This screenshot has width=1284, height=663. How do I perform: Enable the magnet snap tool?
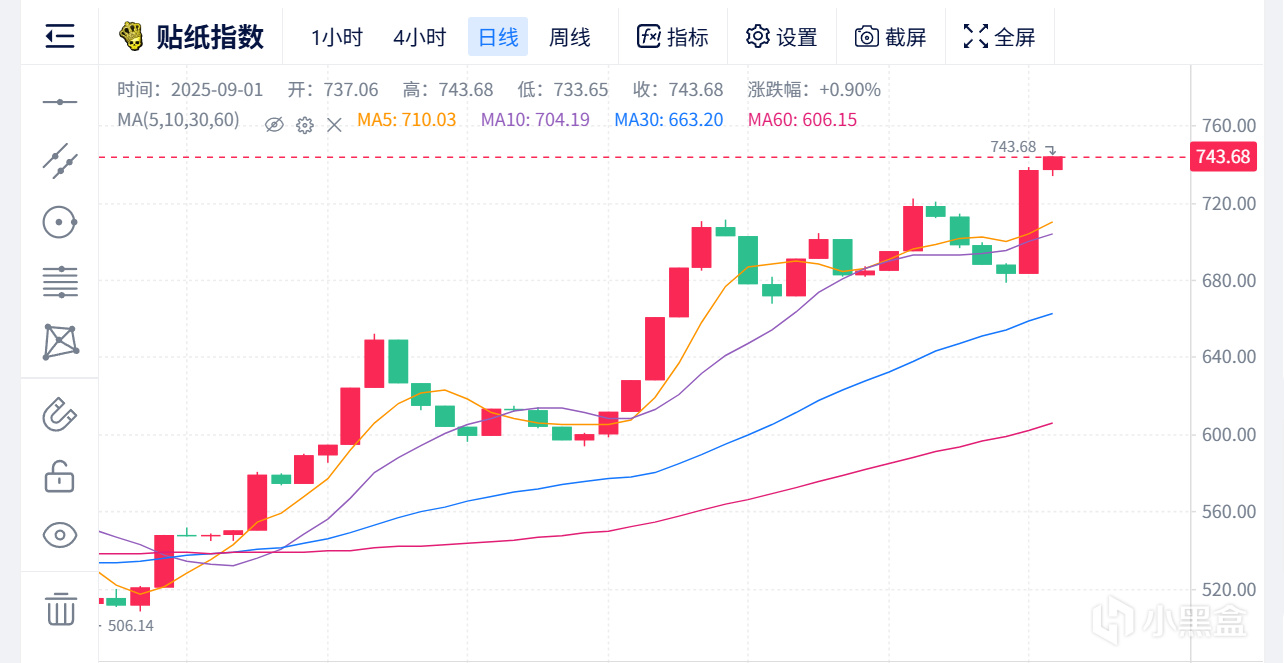click(60, 413)
